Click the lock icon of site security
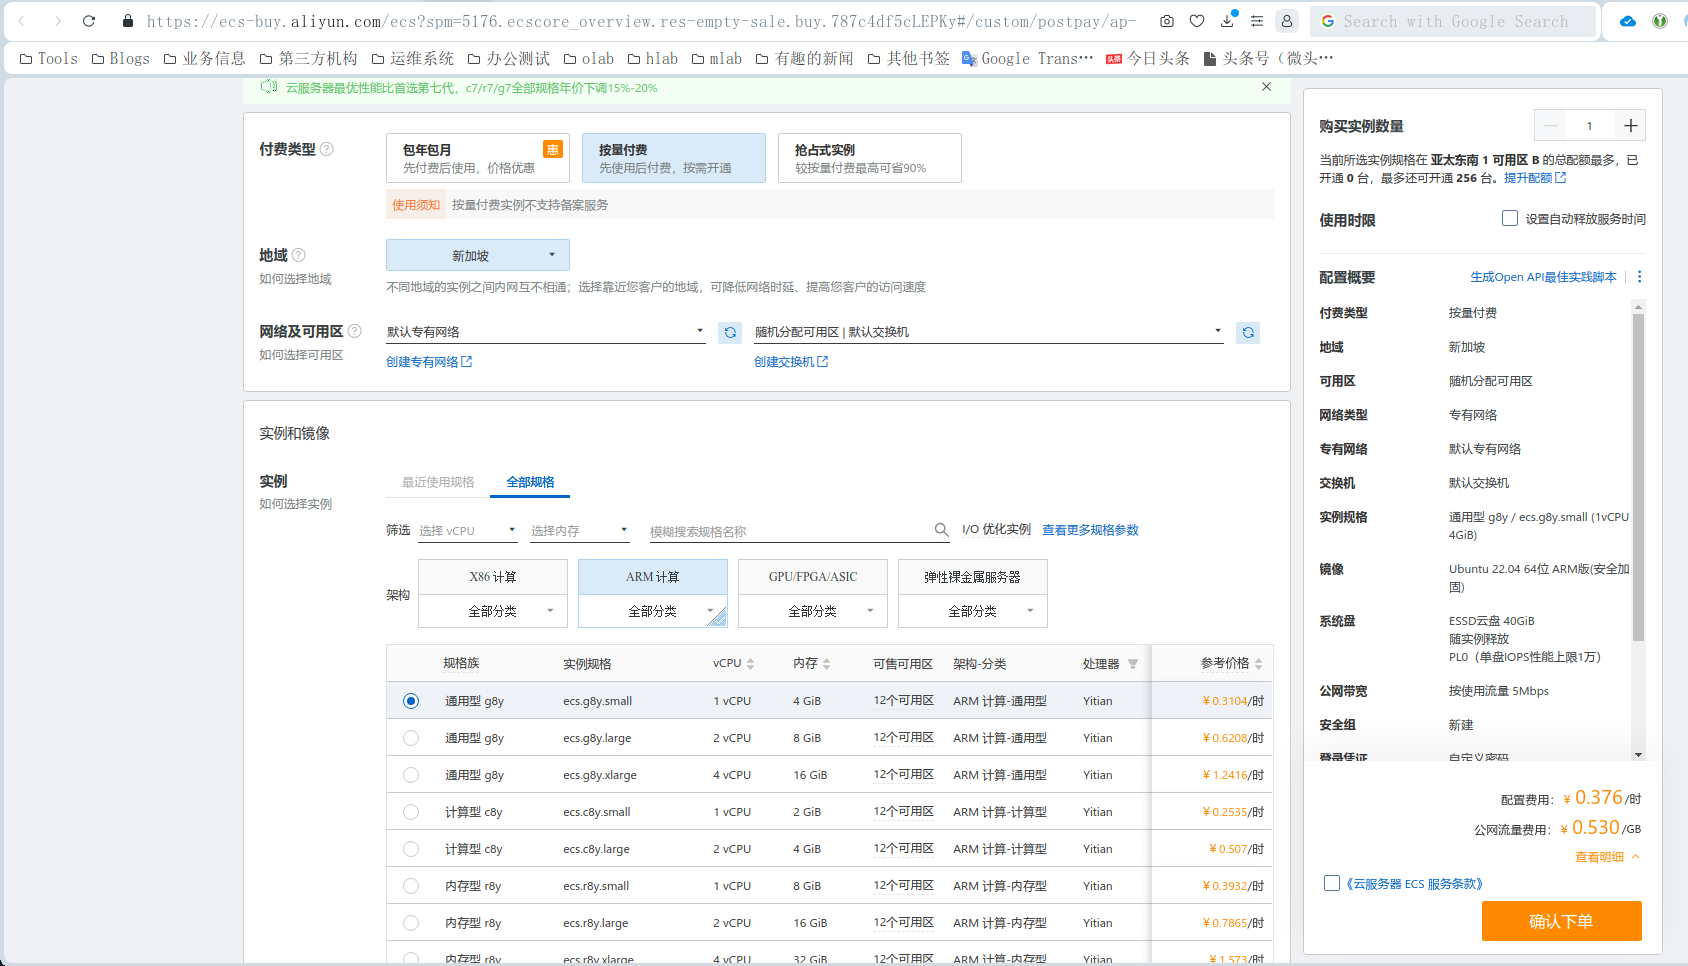The width and height of the screenshot is (1688, 966). coord(128,21)
